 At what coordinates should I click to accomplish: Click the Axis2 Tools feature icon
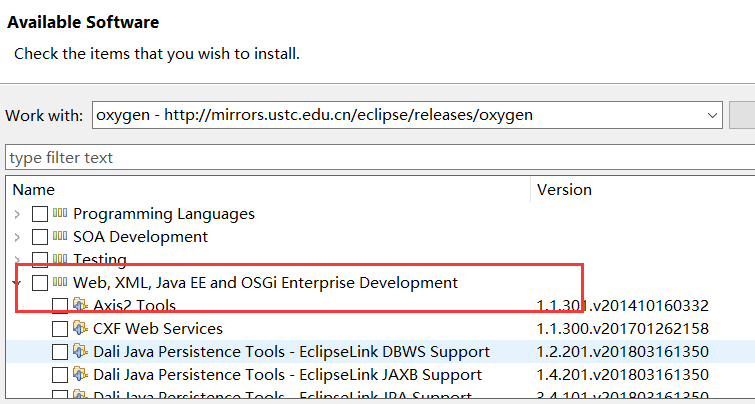pyautogui.click(x=80, y=305)
